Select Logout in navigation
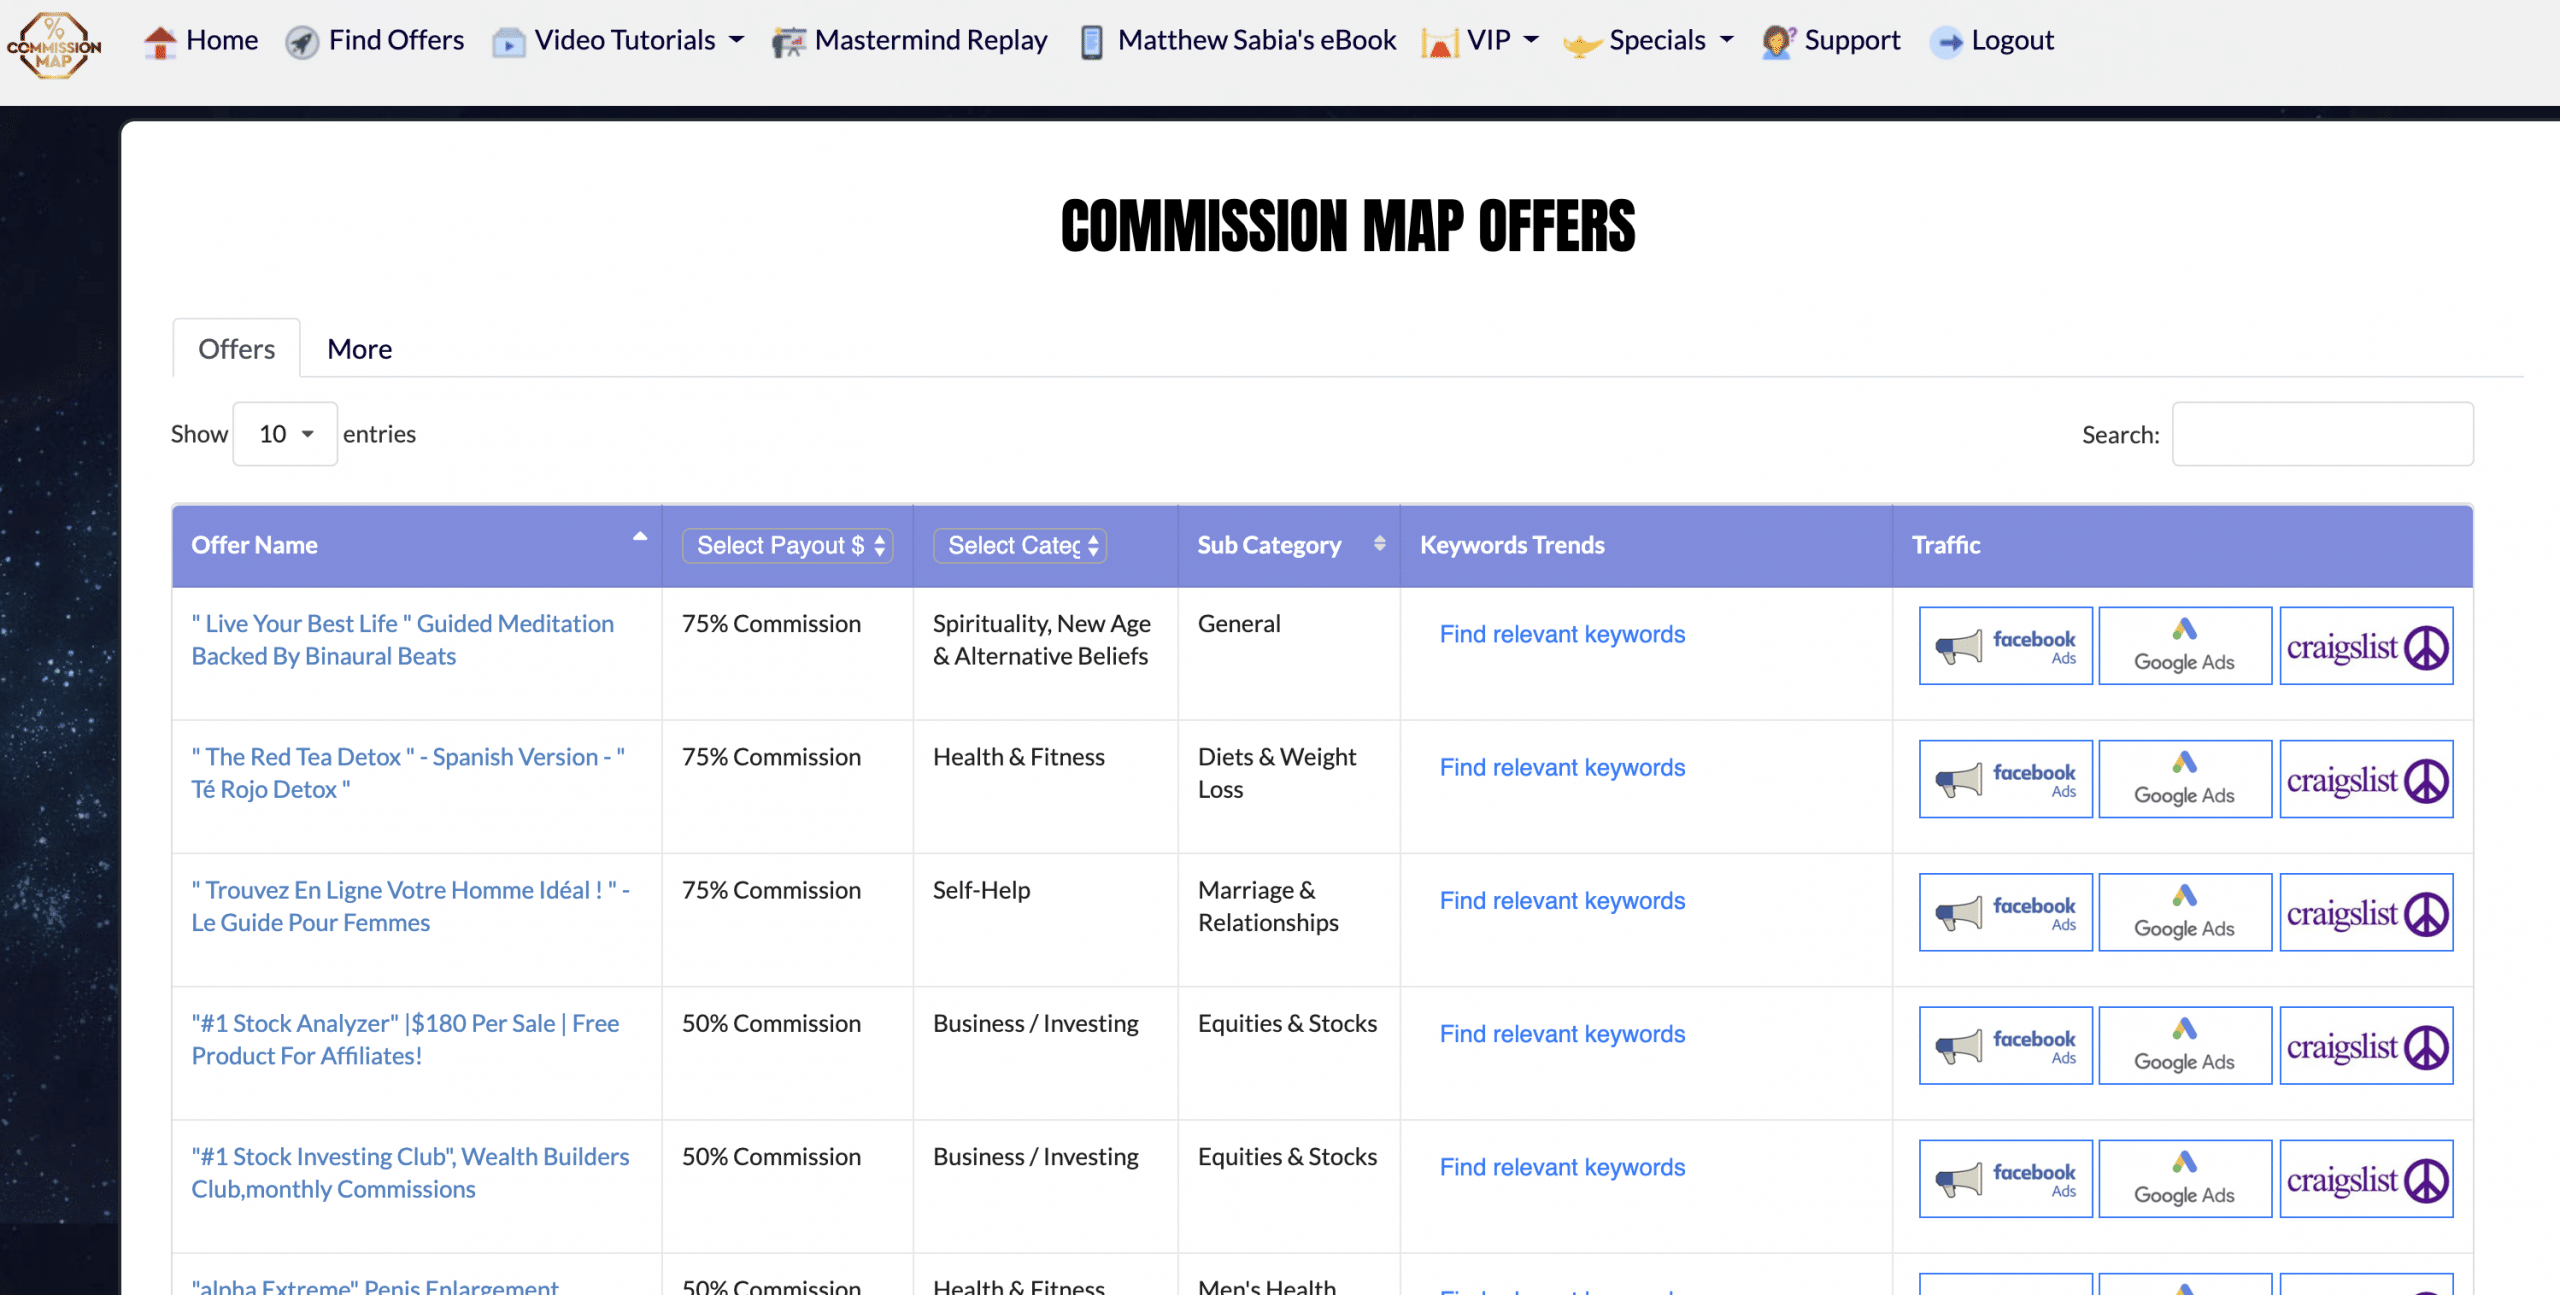This screenshot has height=1295, width=2560. pos(2012,40)
